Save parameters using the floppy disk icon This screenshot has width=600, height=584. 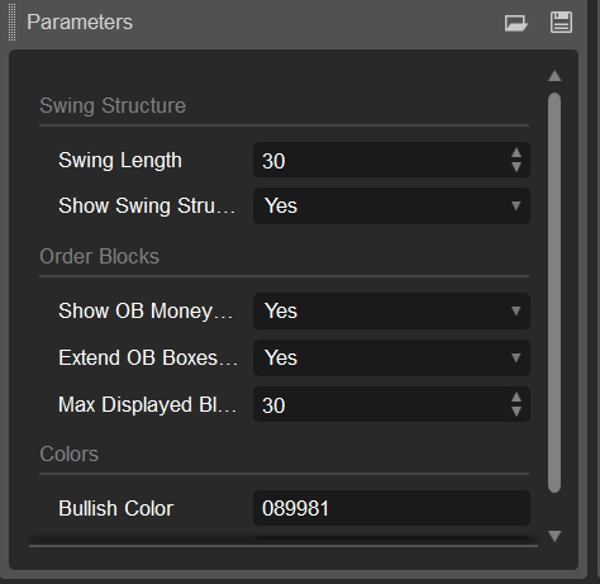pyautogui.click(x=561, y=22)
